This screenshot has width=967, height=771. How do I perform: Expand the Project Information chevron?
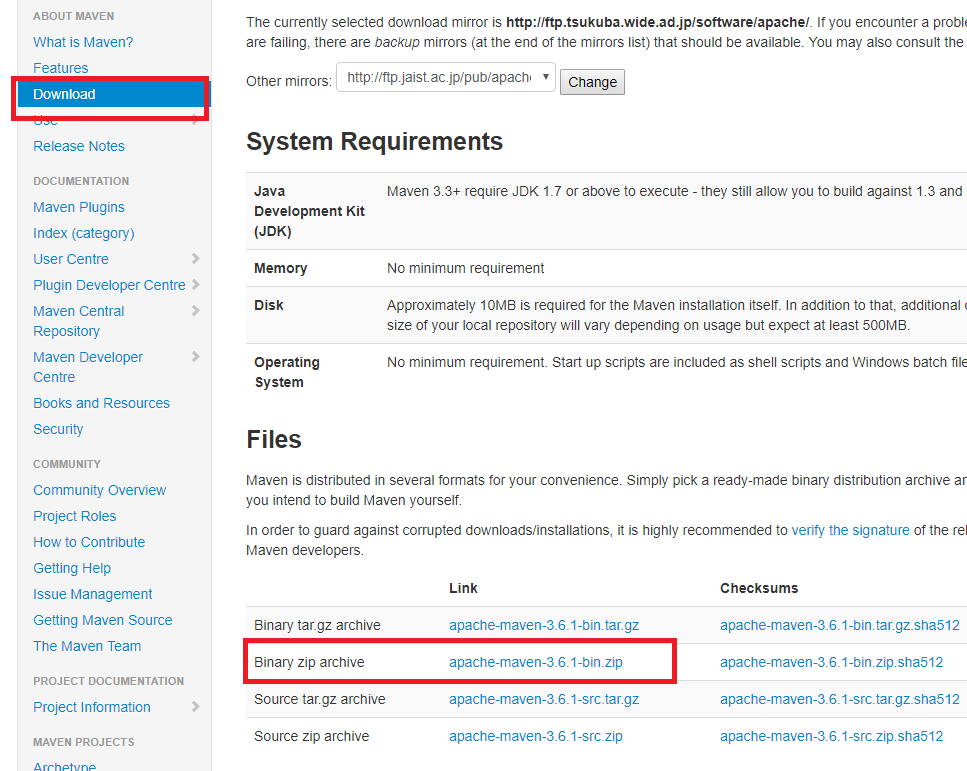coord(195,706)
